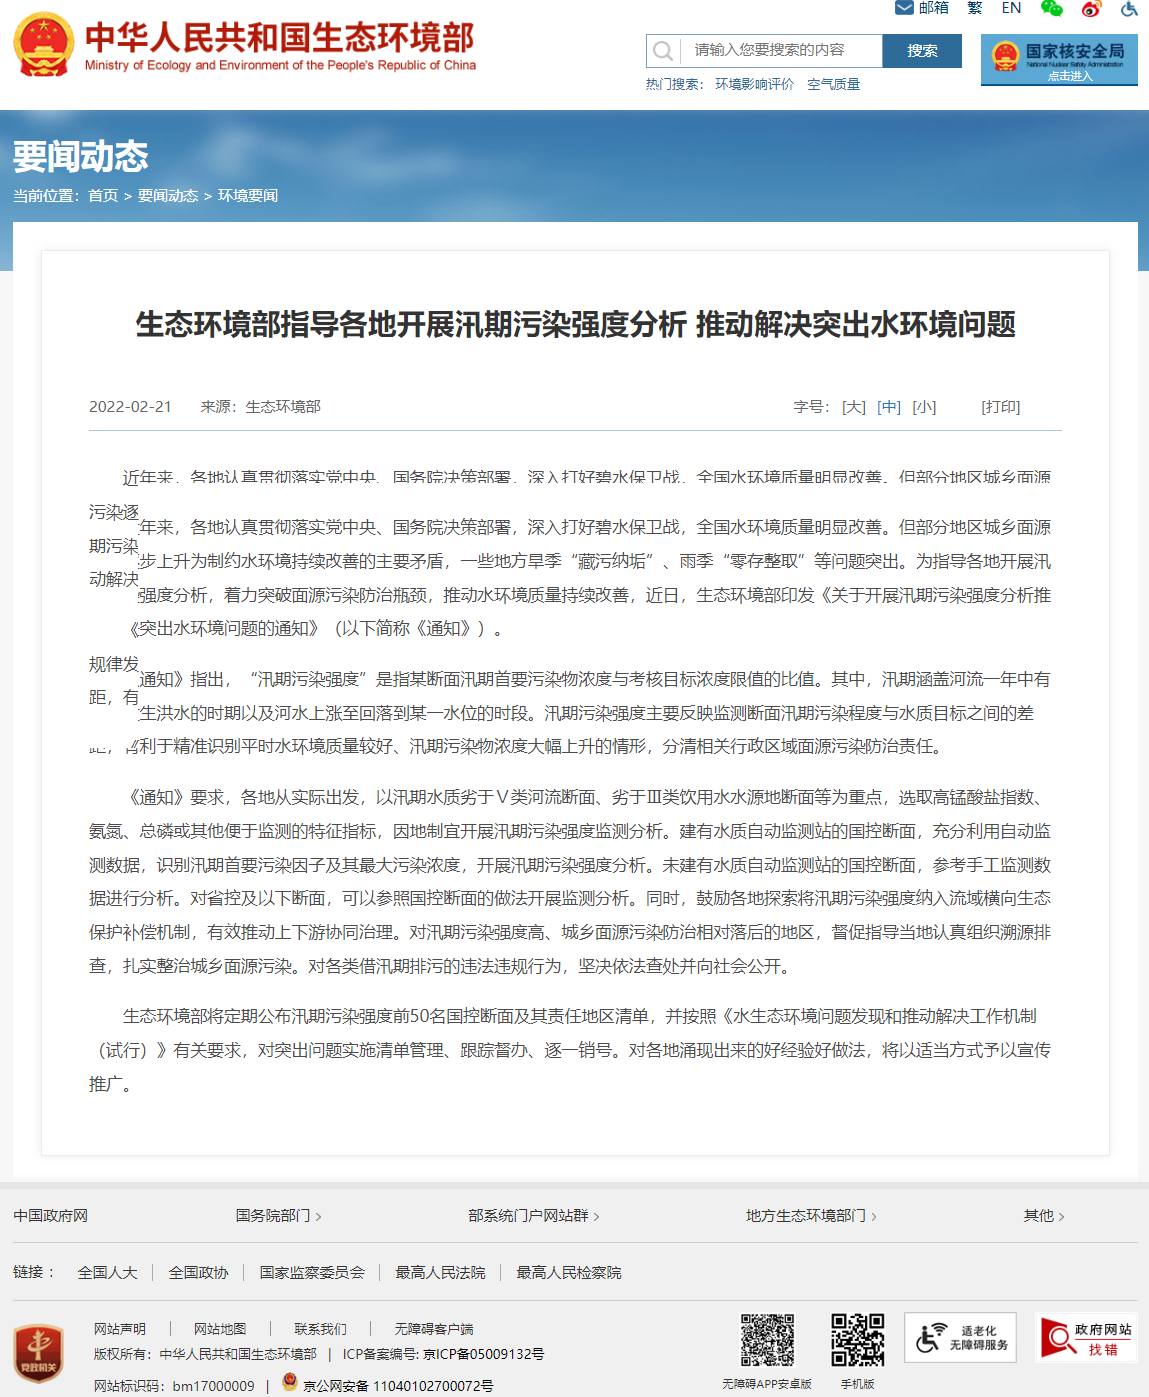Open the 中国政府网 link
Viewport: 1149px width, 1397px height.
[x=51, y=1216]
